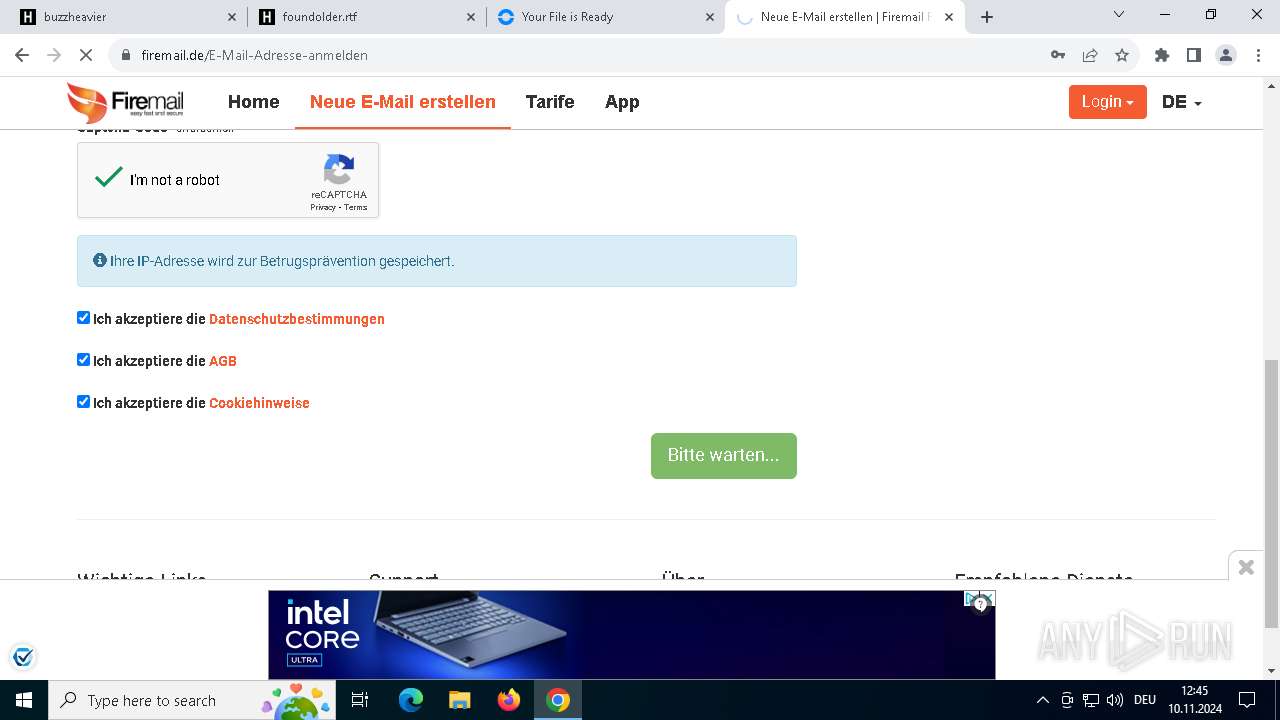Uncheck the AGB acceptance checkbox
The image size is (1280, 720).
pyautogui.click(x=84, y=360)
